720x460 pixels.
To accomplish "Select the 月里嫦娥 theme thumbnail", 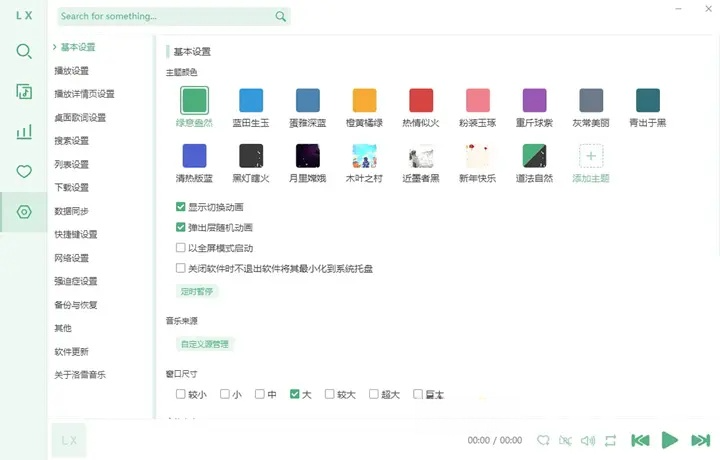I will (x=308, y=156).
